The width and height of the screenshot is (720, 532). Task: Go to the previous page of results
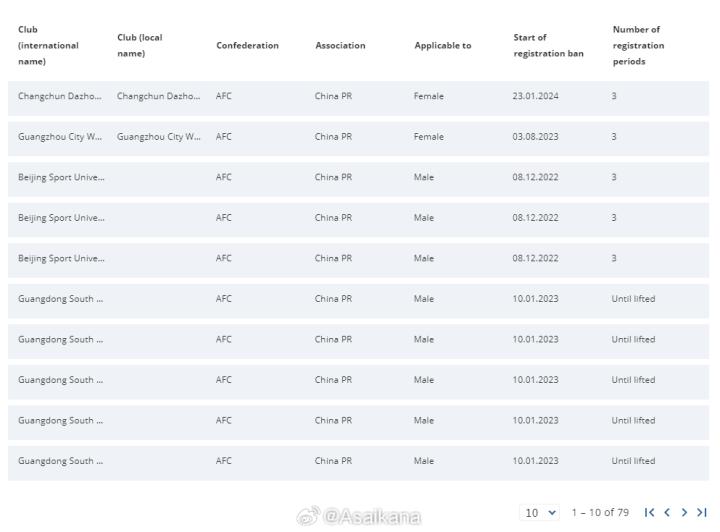coord(667,513)
